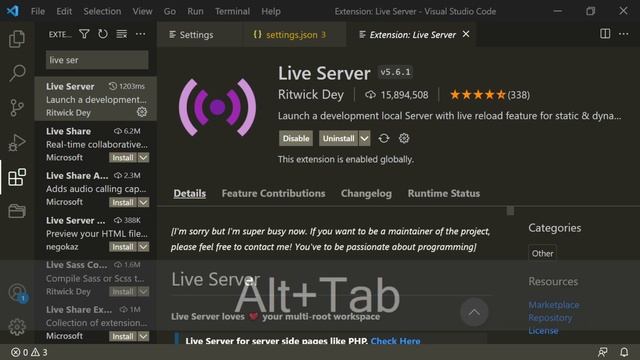Open the Go menu
This screenshot has height=360, width=640.
(170, 11)
